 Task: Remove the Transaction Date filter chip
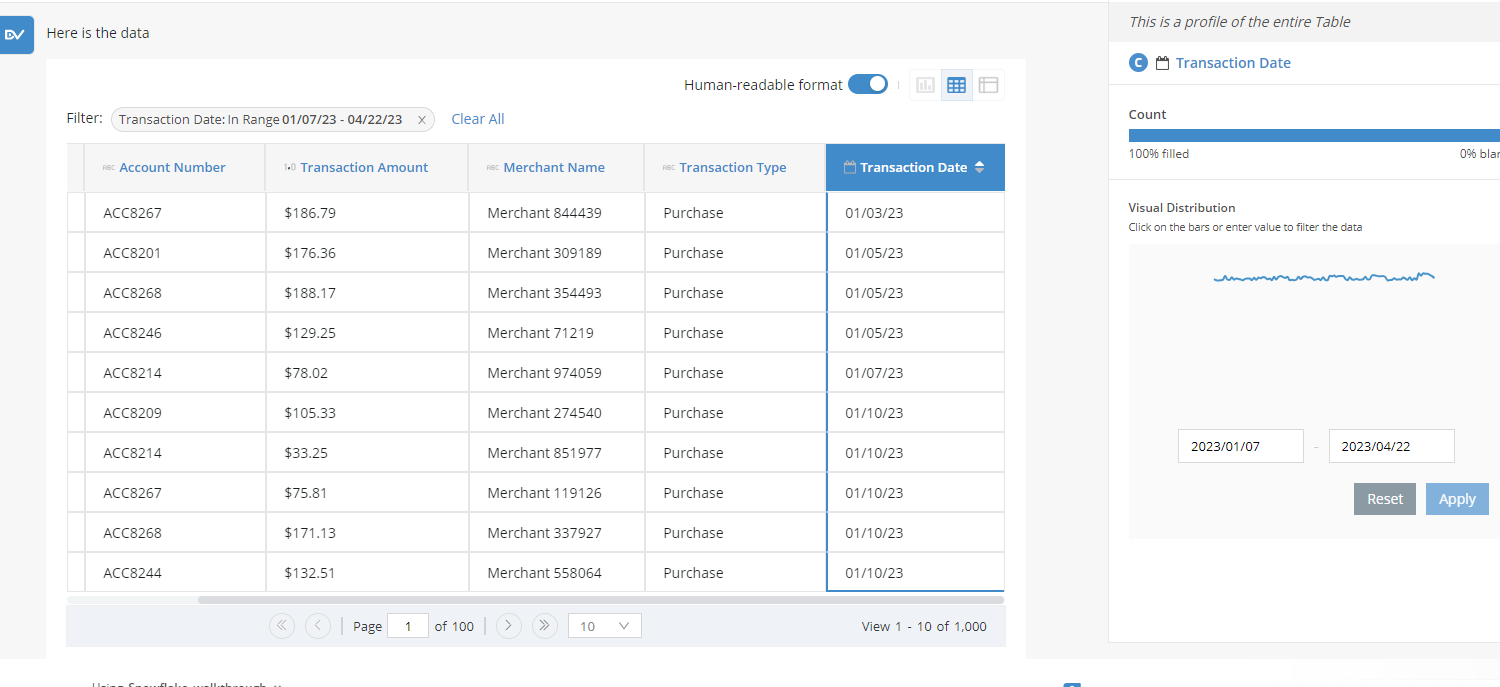click(422, 120)
